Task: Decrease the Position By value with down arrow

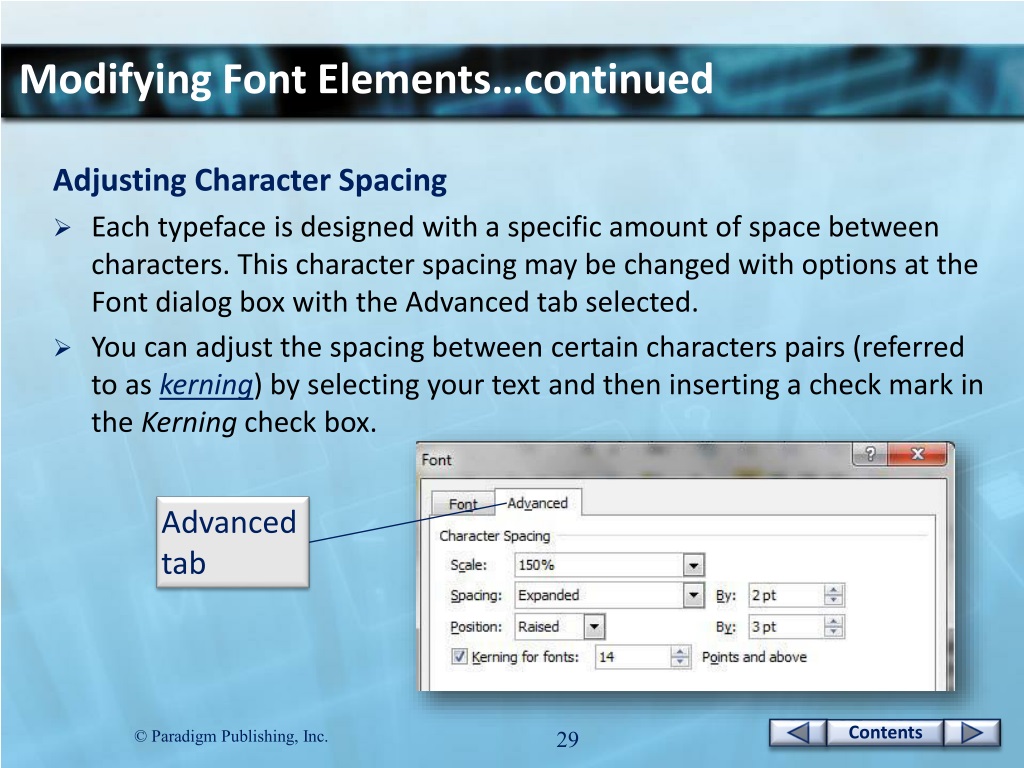Action: 835,633
